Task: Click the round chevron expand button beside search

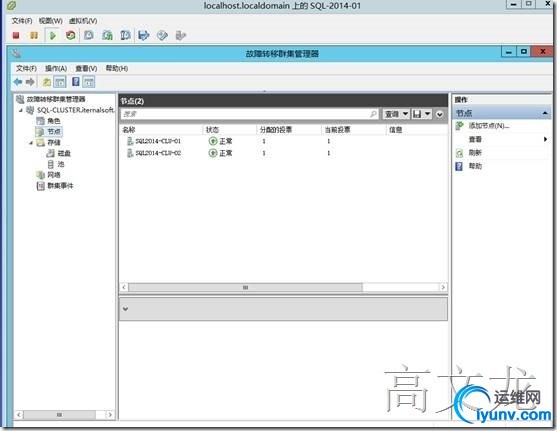Action: tap(439, 114)
